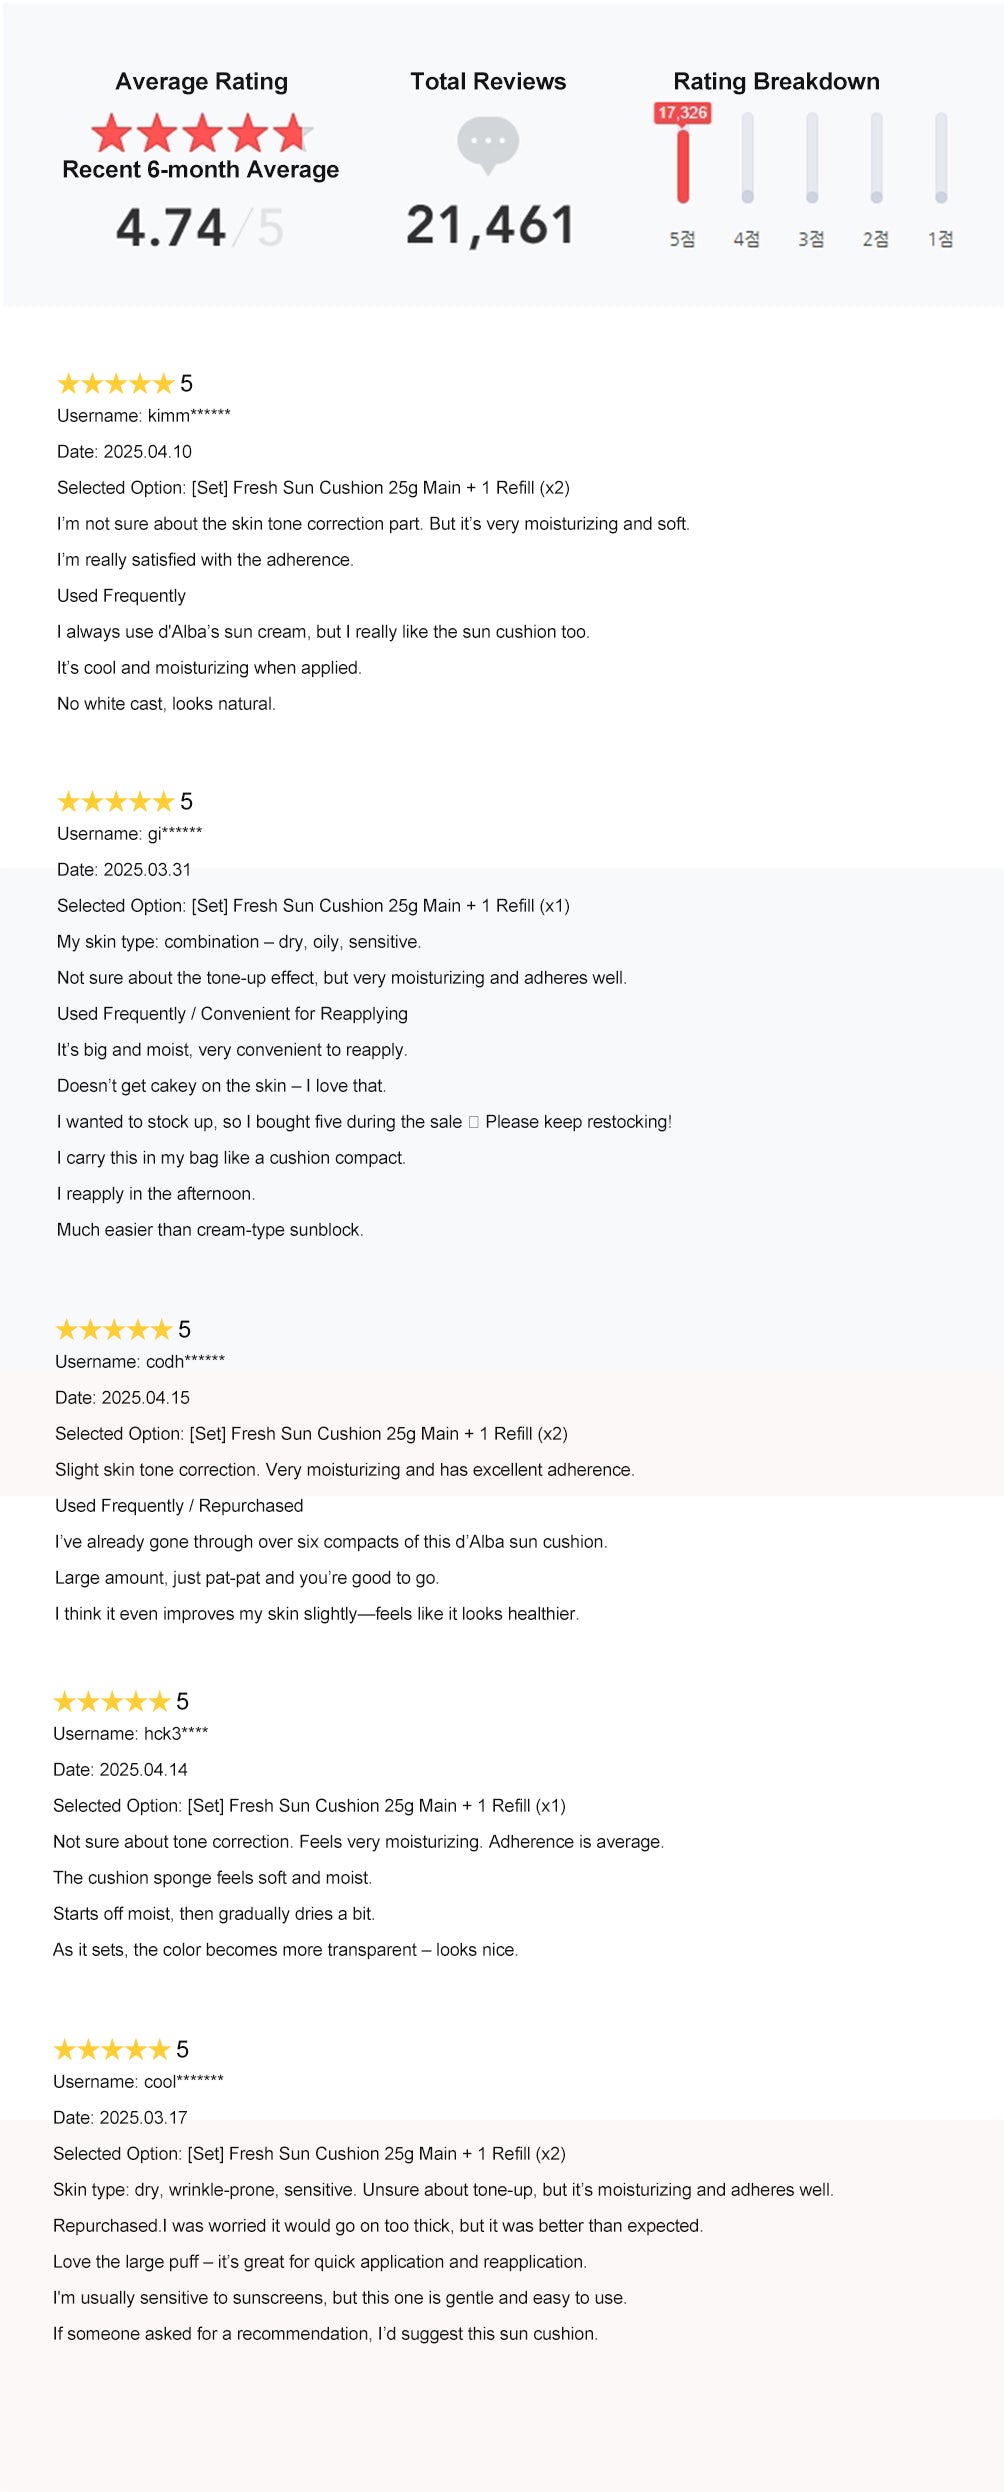Click the yellow stars on hck3**** review

(x=112, y=1702)
